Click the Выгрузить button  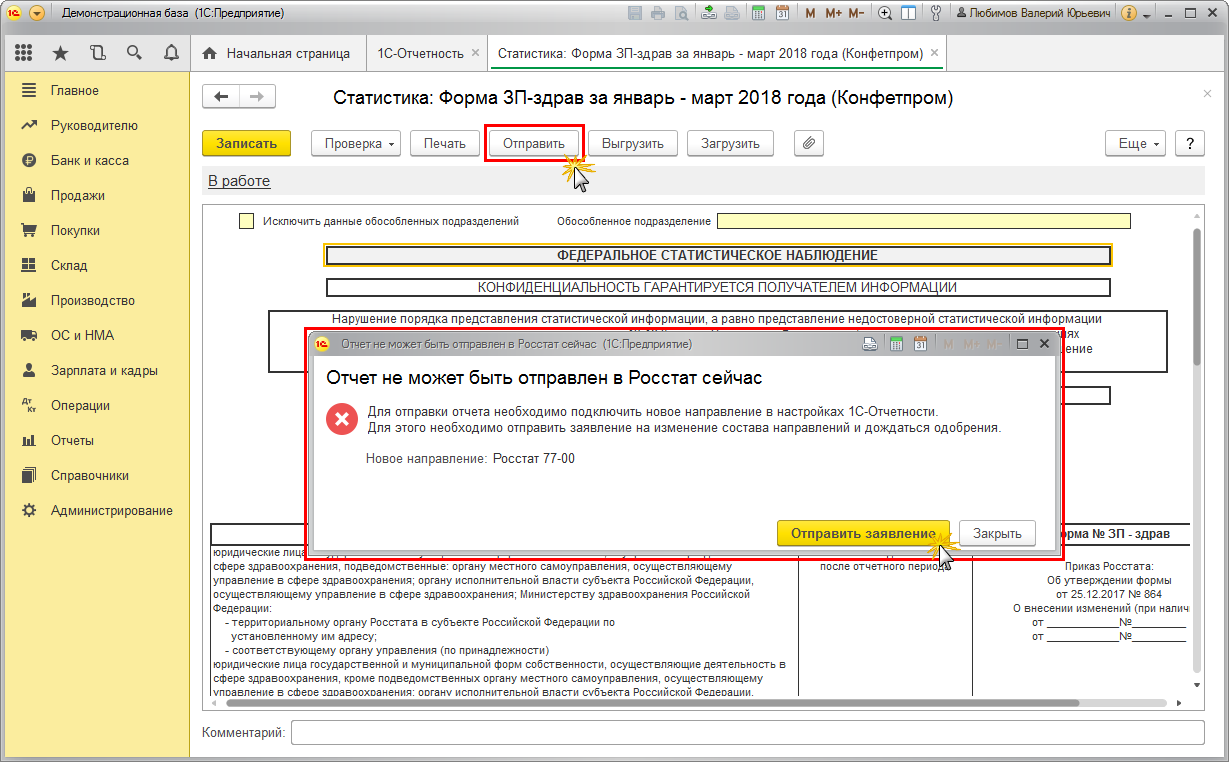click(633, 143)
